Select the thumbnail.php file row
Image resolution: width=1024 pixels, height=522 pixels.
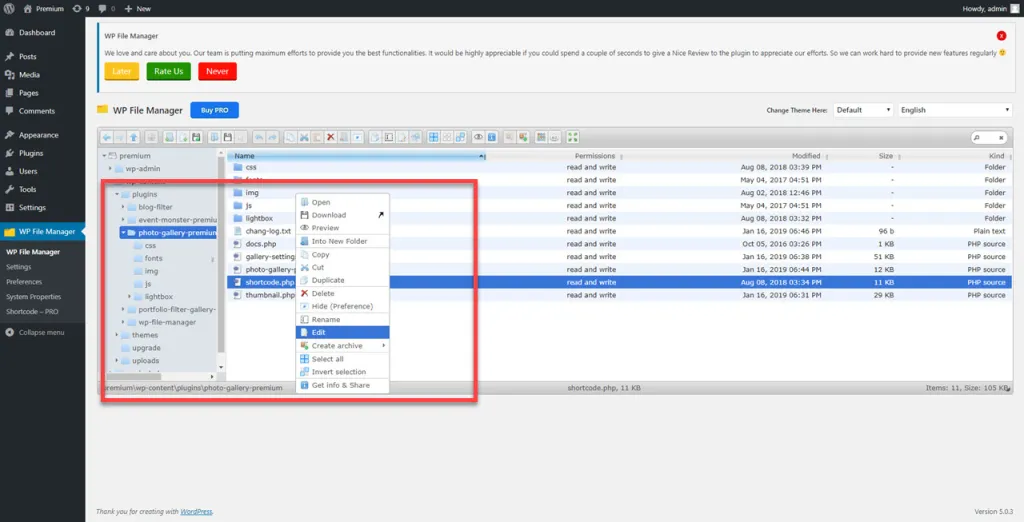tap(619, 295)
